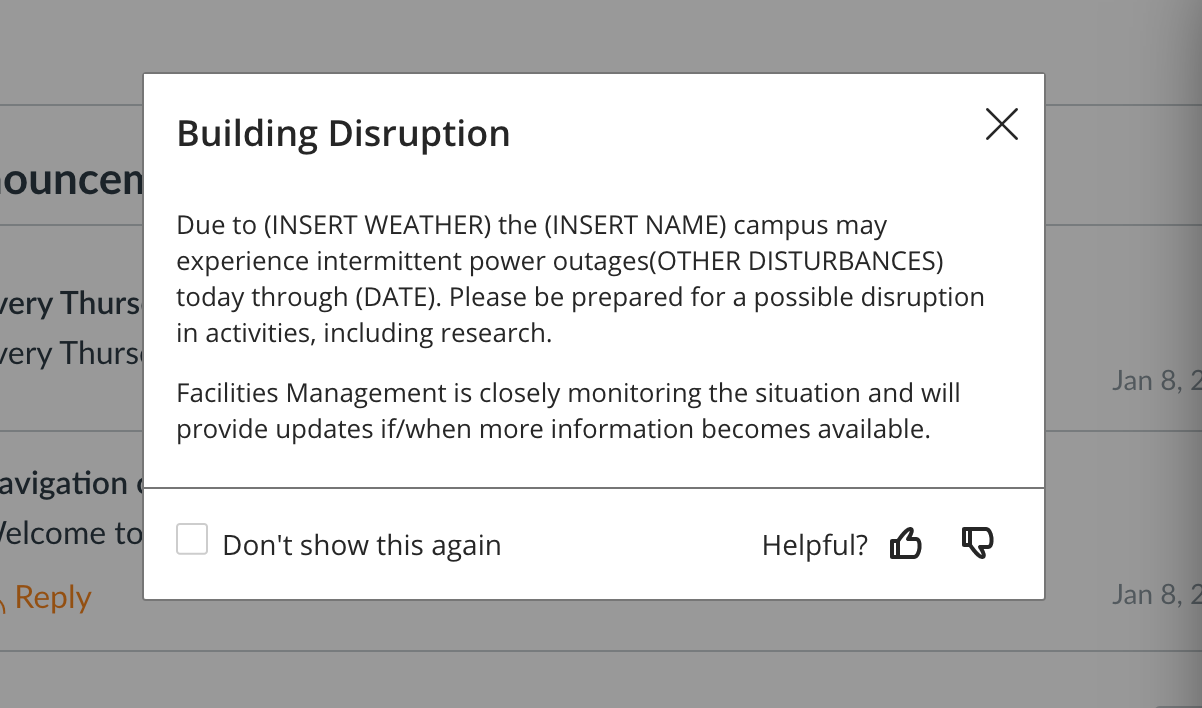Close the Building Disruption dialog
Viewport: 1202px width, 708px height.
click(x=1001, y=124)
